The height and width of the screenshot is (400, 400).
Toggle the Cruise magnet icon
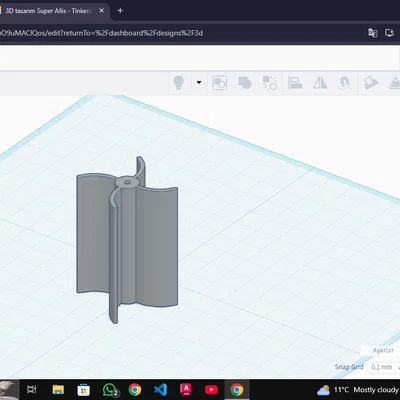[345, 83]
